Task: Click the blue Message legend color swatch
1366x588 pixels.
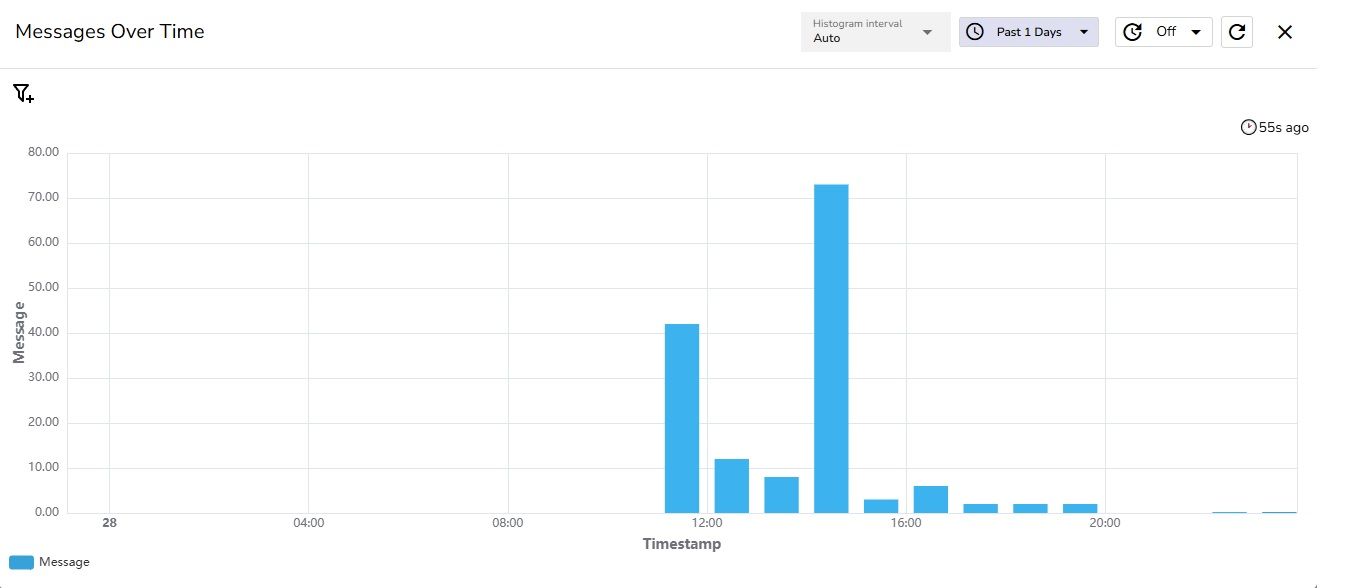Action: (22, 561)
